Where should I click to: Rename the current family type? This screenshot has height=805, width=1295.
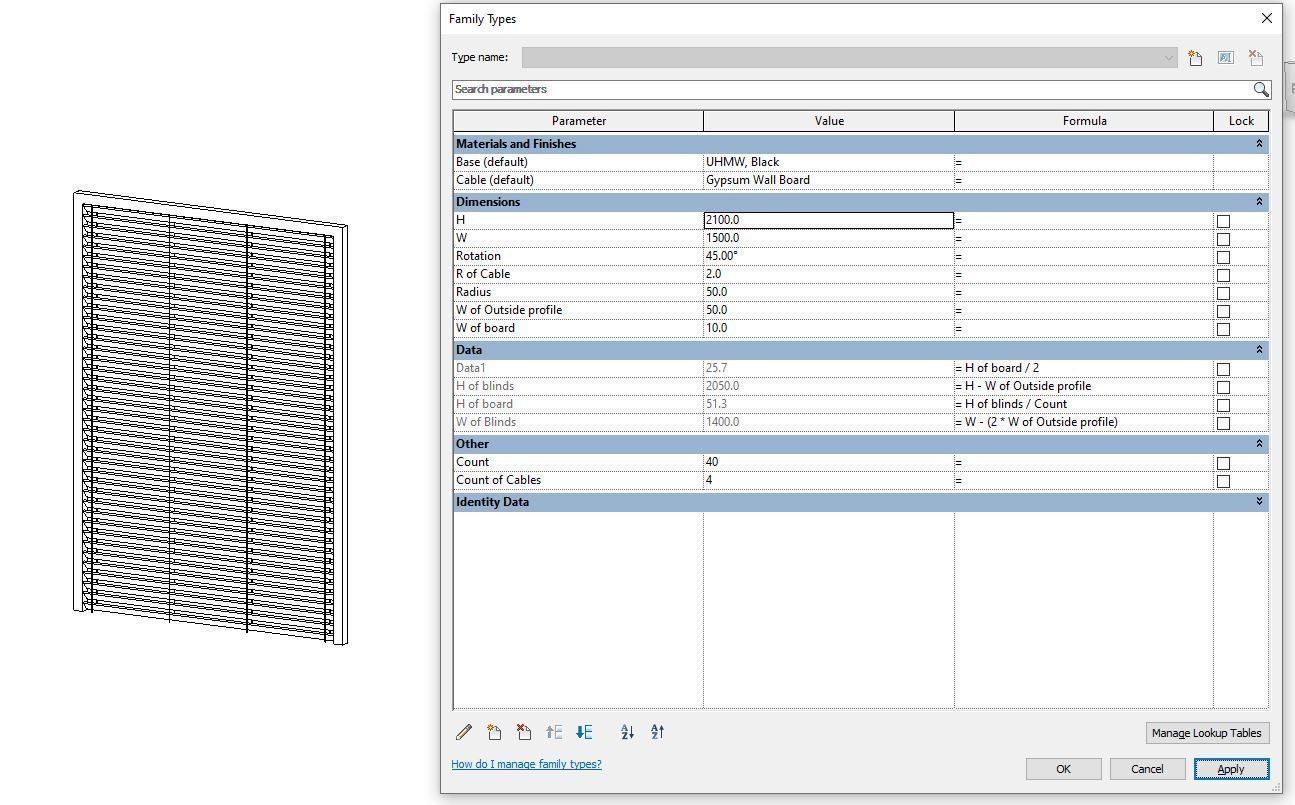[1225, 57]
